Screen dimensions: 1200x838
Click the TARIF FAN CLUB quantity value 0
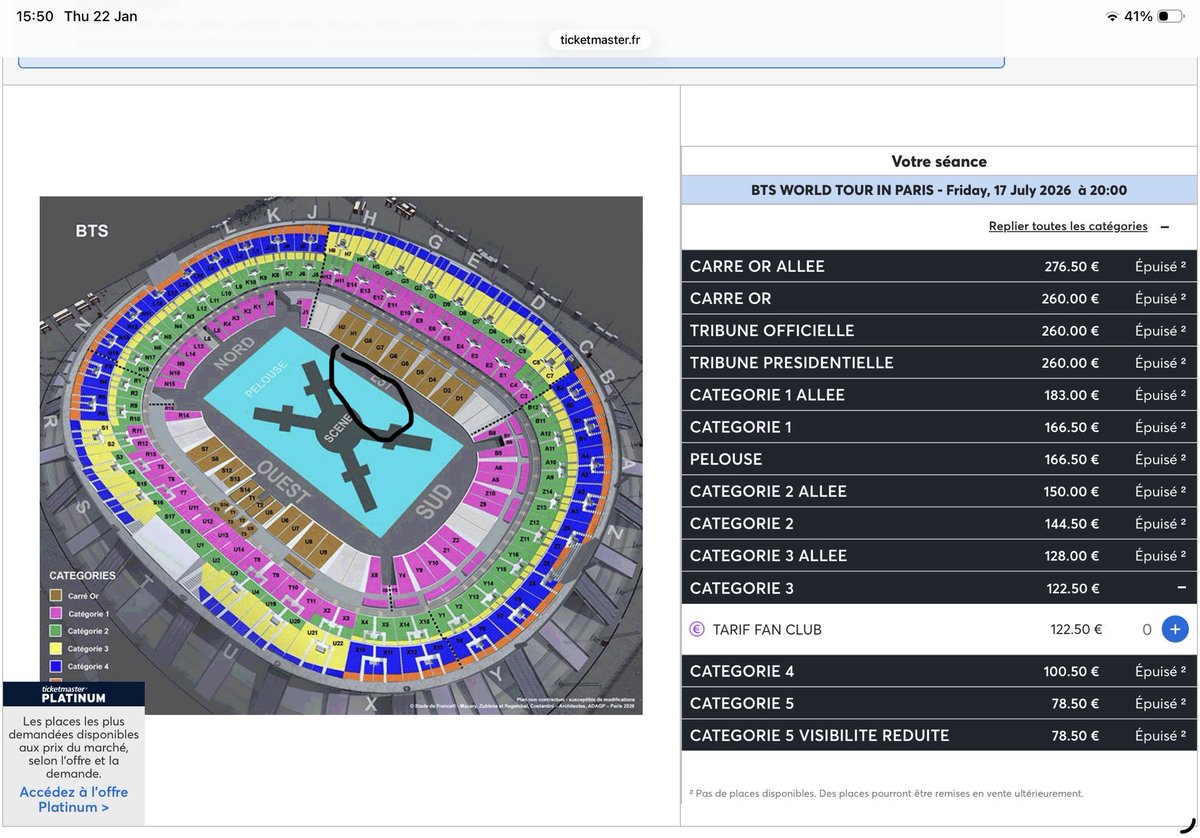(1147, 630)
